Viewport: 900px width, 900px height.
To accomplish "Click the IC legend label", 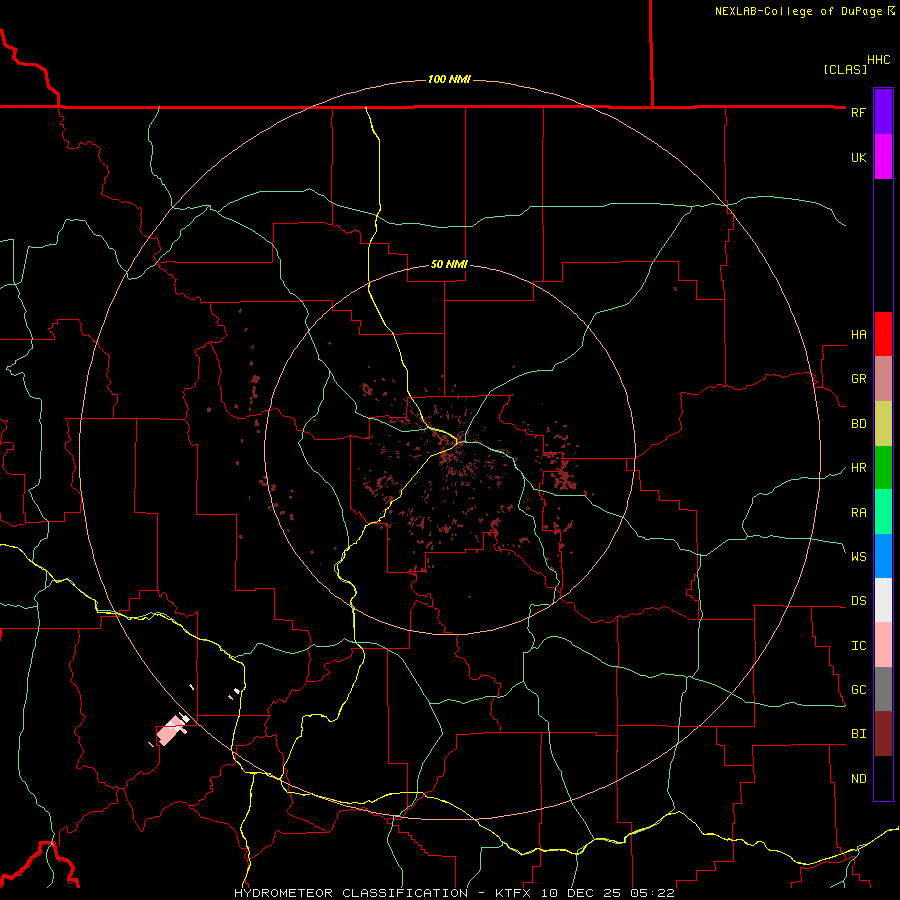I will pos(858,646).
